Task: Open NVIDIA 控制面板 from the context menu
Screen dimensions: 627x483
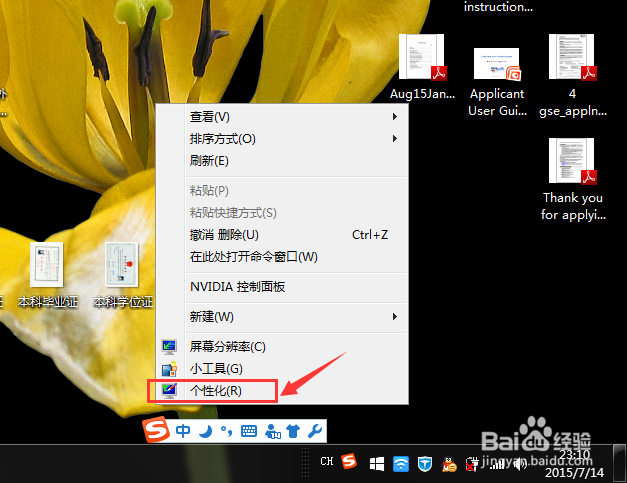Action: pyautogui.click(x=282, y=287)
